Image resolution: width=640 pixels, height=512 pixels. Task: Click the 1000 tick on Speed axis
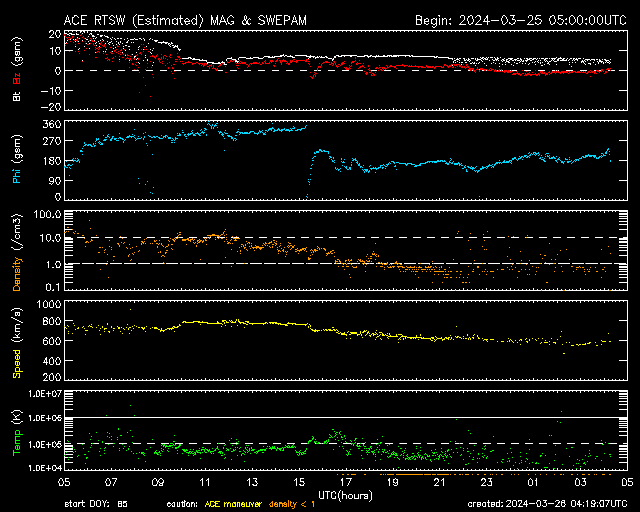click(x=49, y=305)
